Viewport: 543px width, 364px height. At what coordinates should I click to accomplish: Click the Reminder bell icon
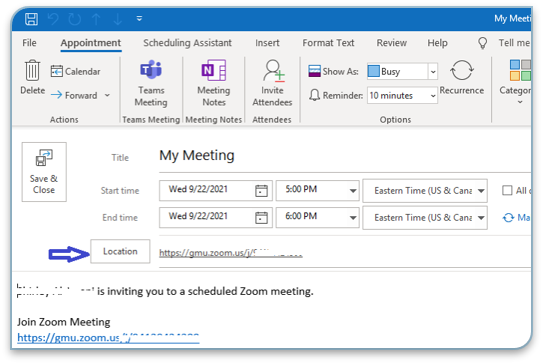(x=314, y=95)
